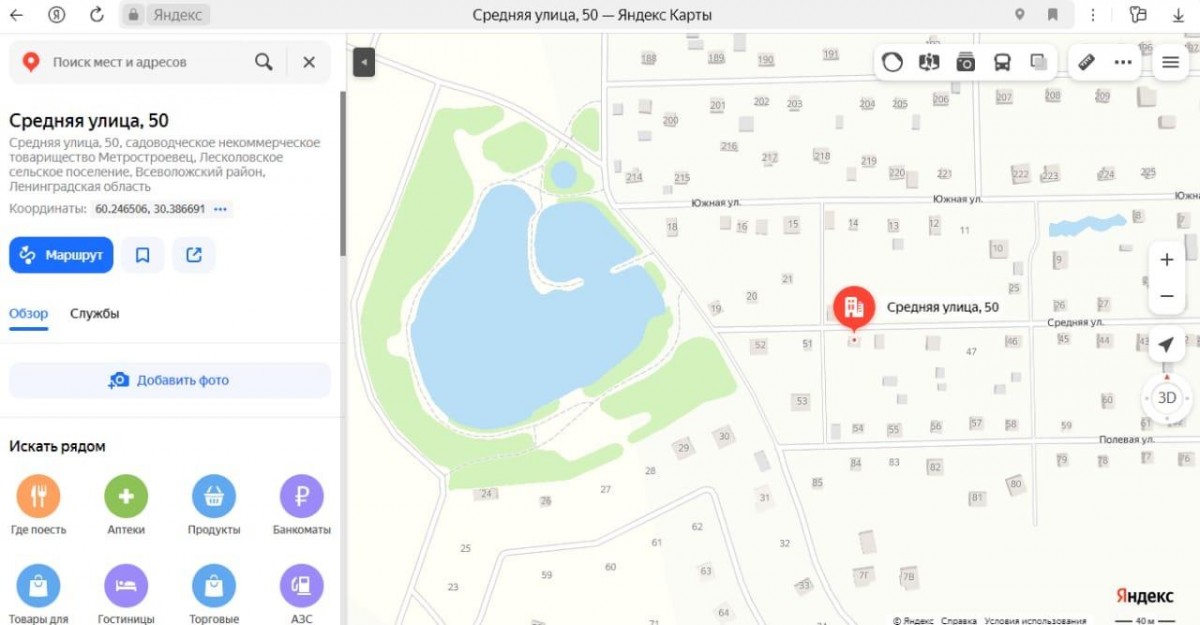The image size is (1200, 625).
Task: Click the share location icon
Action: point(194,255)
